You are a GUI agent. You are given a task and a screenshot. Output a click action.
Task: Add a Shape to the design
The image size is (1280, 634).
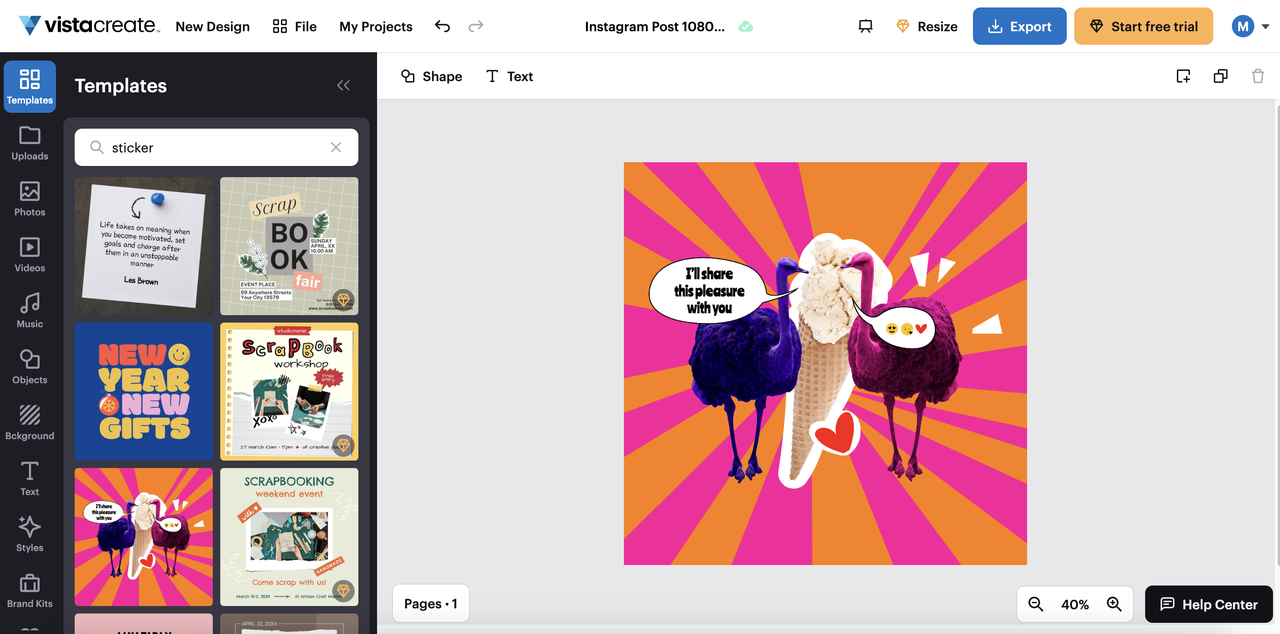[431, 76]
